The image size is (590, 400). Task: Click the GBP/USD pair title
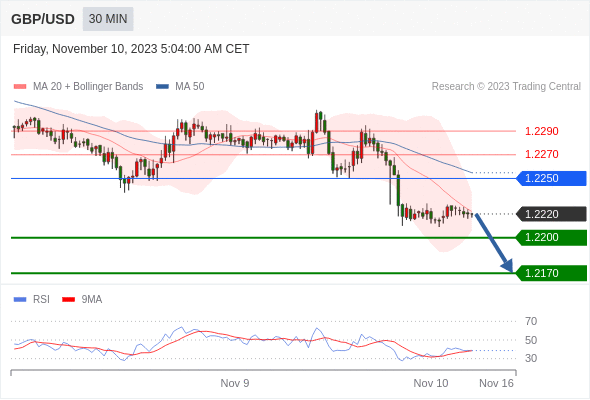click(43, 19)
